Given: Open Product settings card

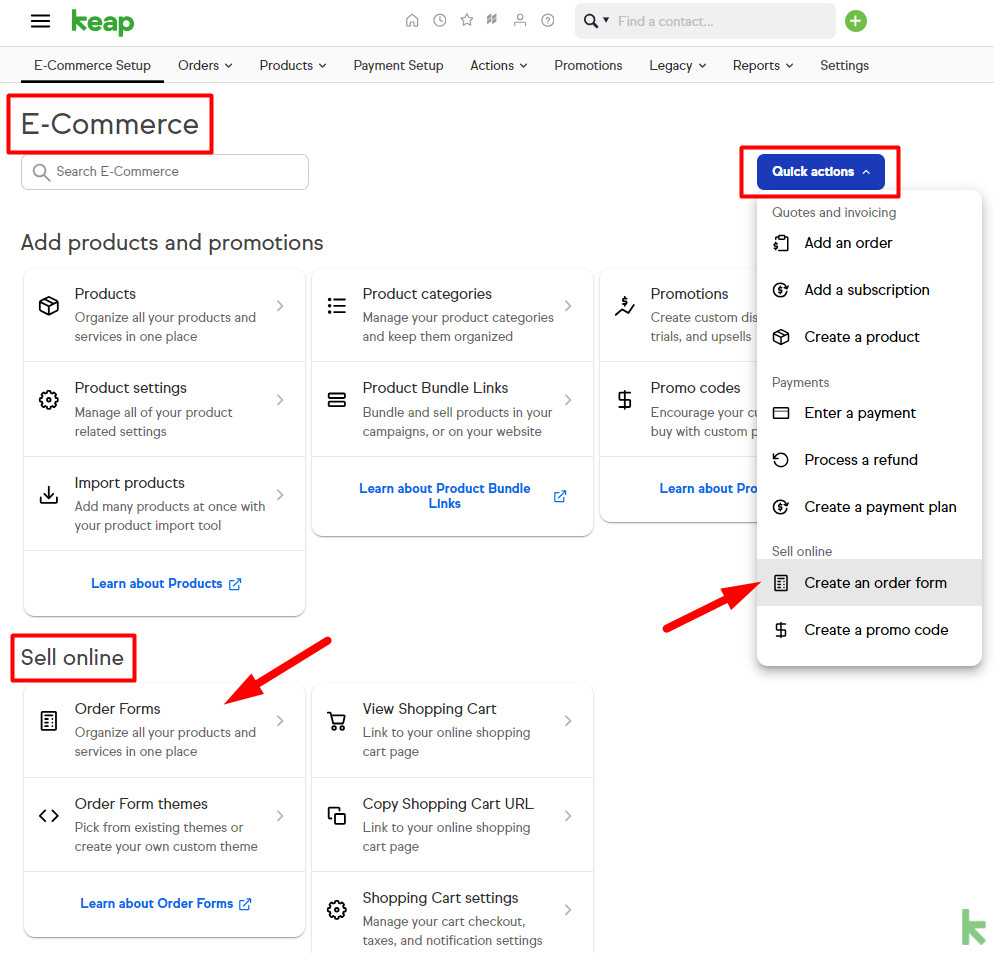Looking at the screenshot, I should 164,409.
